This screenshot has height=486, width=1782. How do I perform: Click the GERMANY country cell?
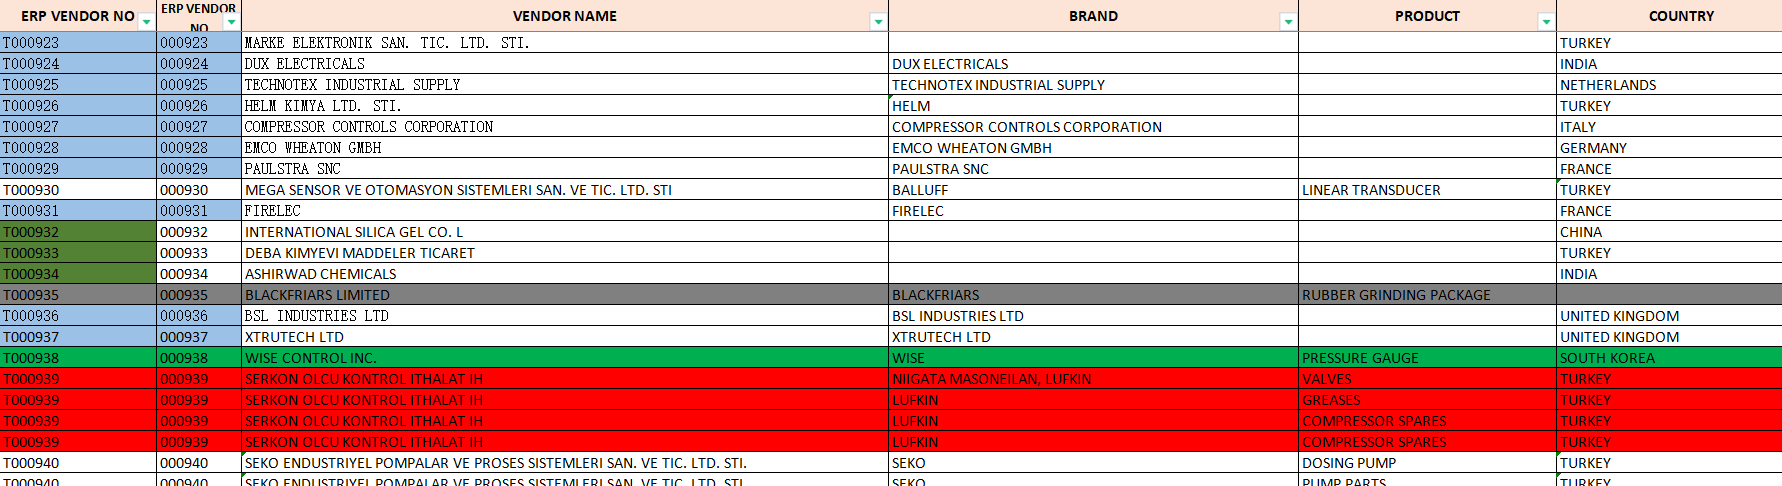tap(1669, 148)
